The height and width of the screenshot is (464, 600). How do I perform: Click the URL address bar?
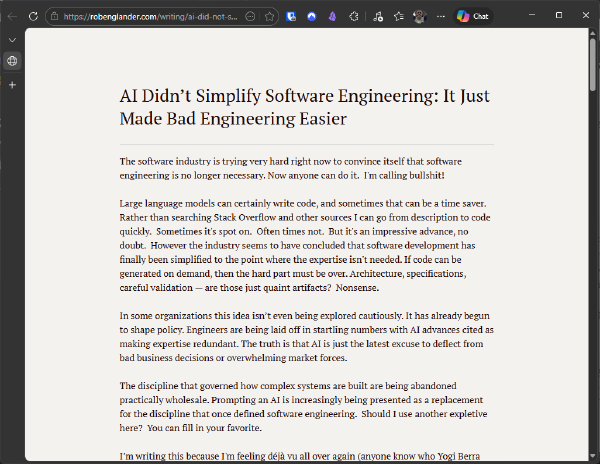coord(150,17)
